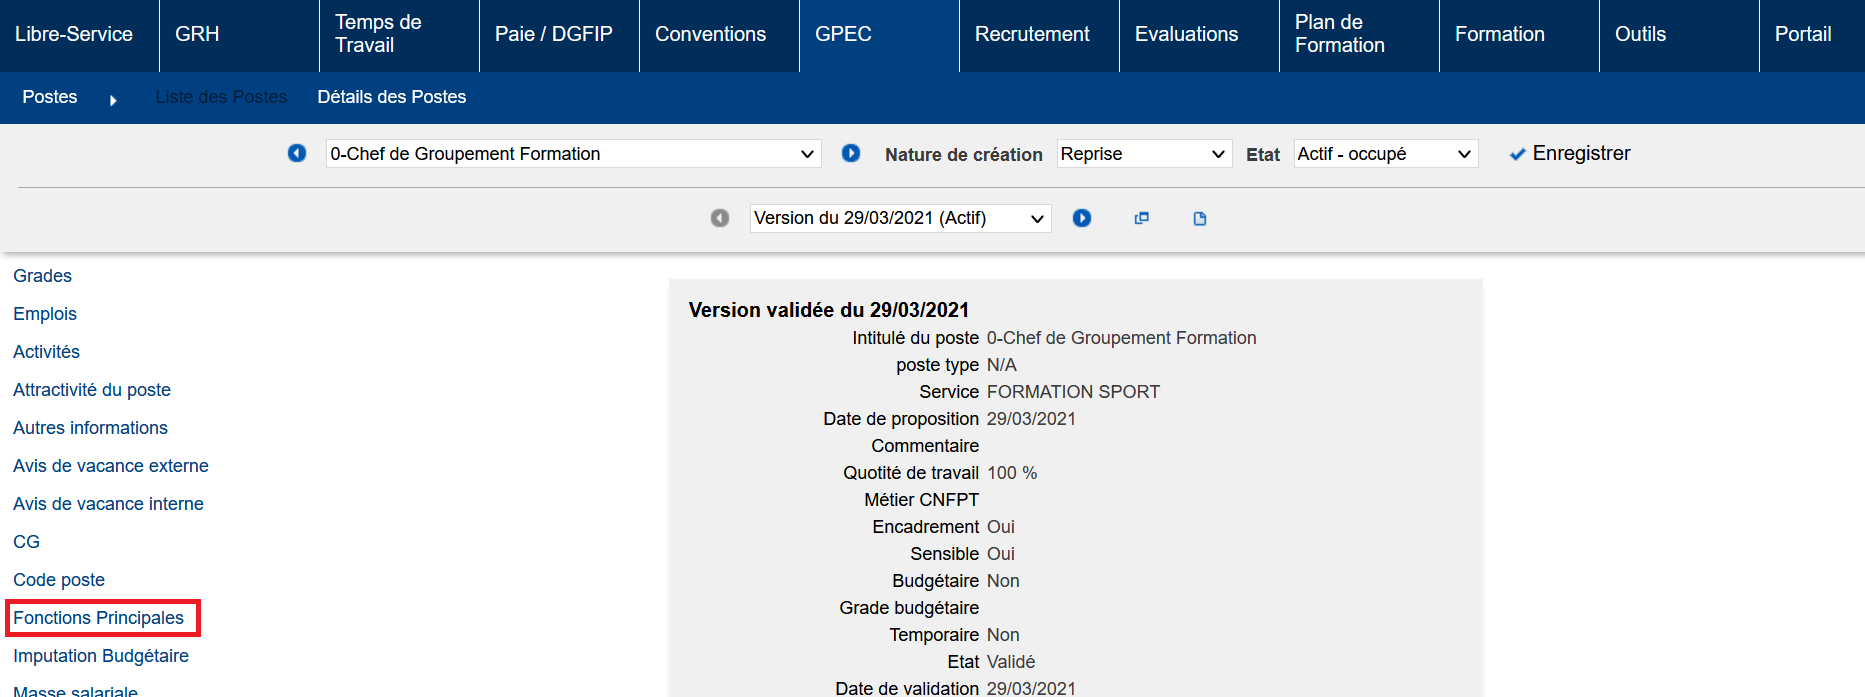
Task: Open the GPEC menu
Action: click(843, 34)
